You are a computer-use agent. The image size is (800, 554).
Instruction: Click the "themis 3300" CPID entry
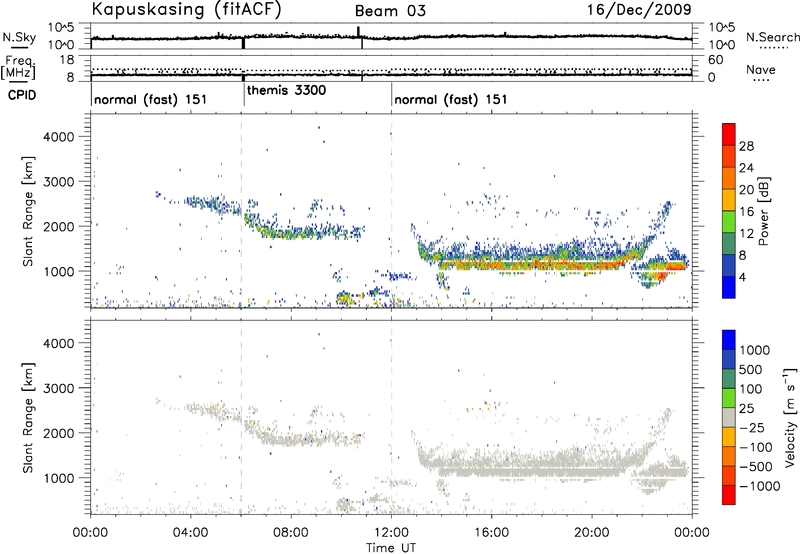point(286,91)
